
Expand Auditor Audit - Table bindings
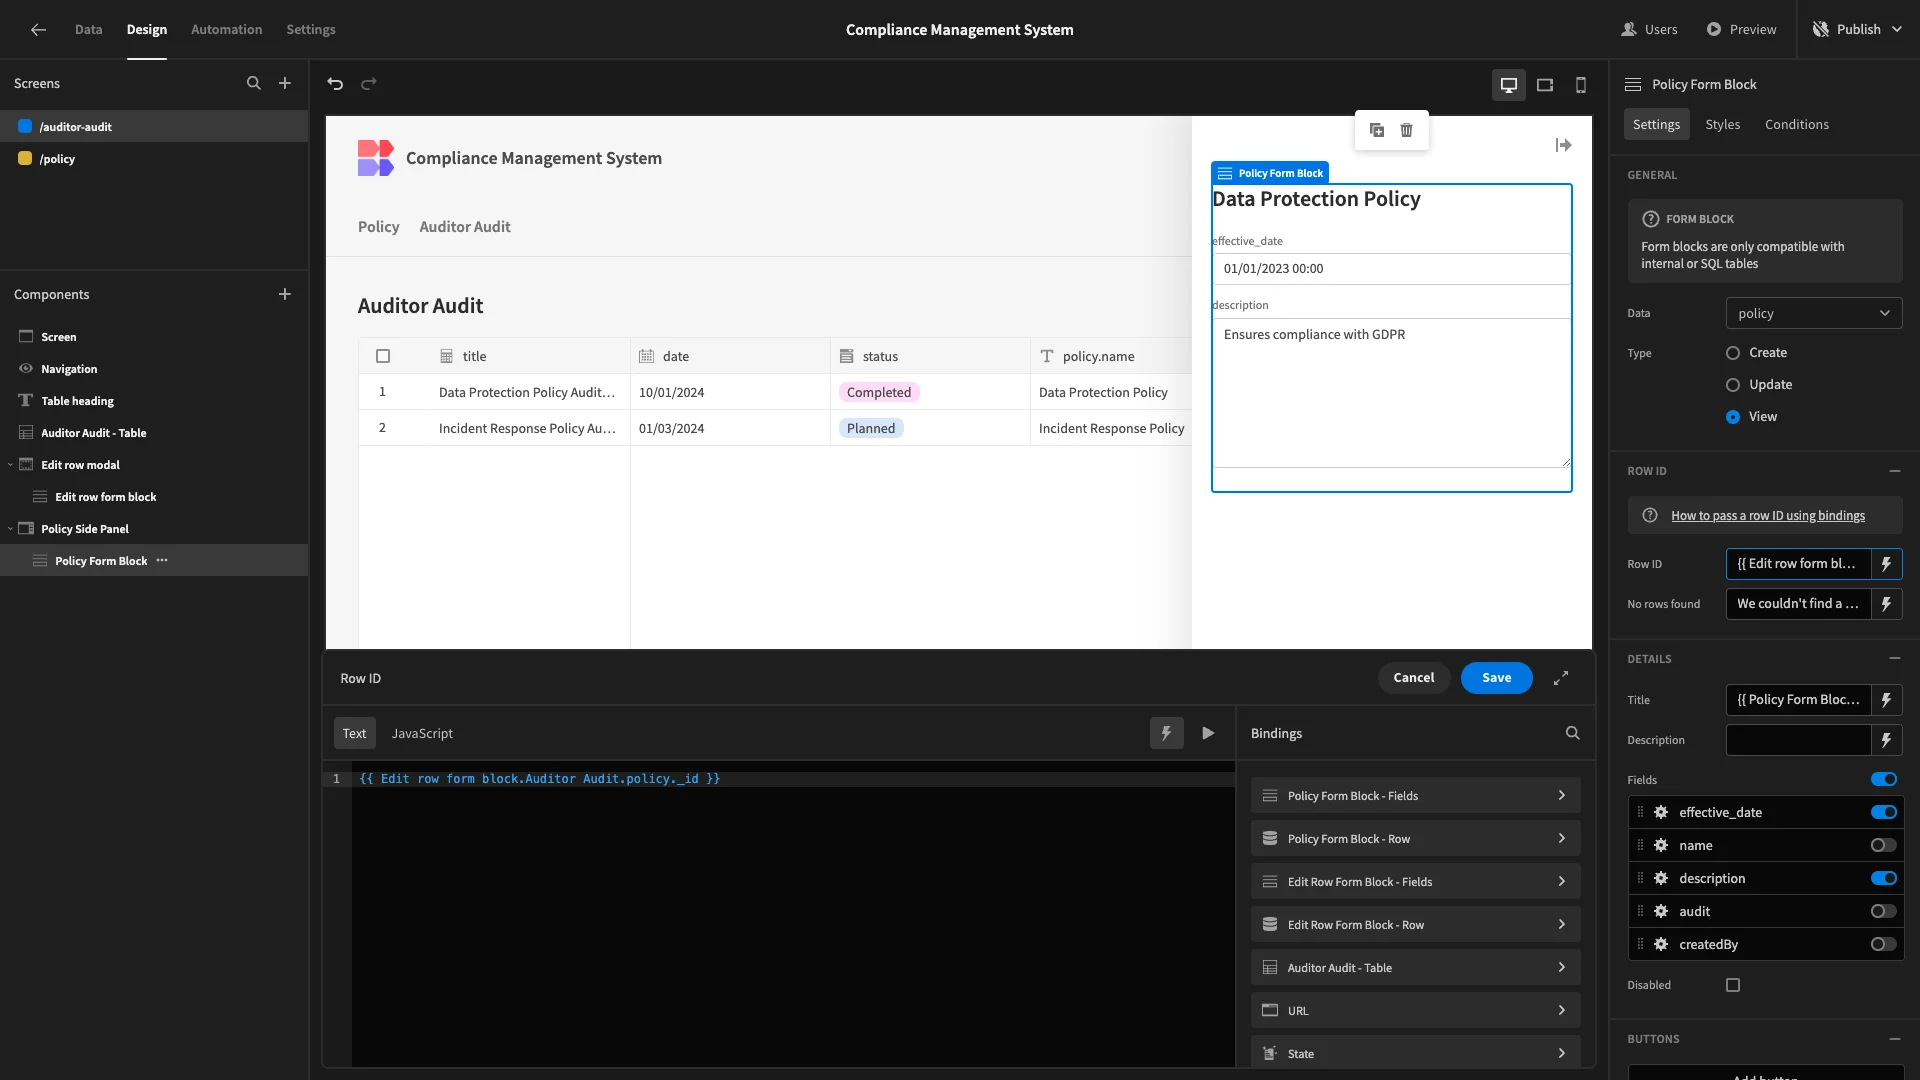pyautogui.click(x=1415, y=968)
